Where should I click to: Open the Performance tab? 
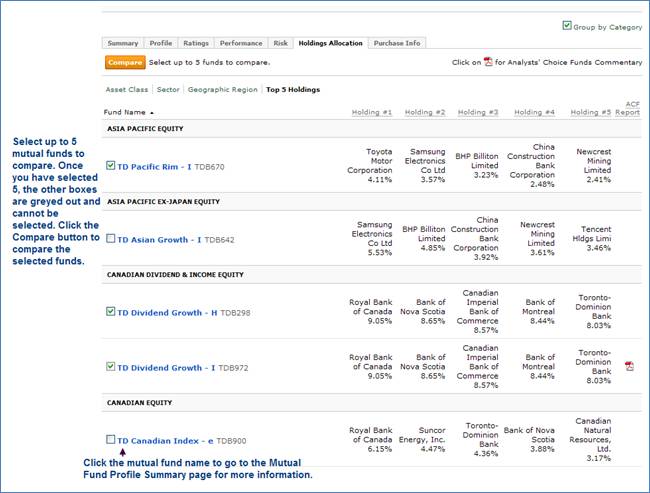click(x=241, y=43)
